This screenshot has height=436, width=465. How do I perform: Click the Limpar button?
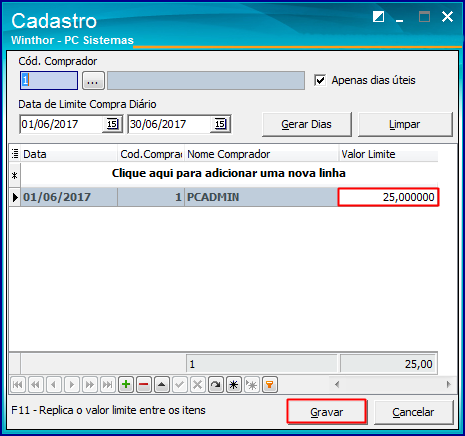(405, 124)
